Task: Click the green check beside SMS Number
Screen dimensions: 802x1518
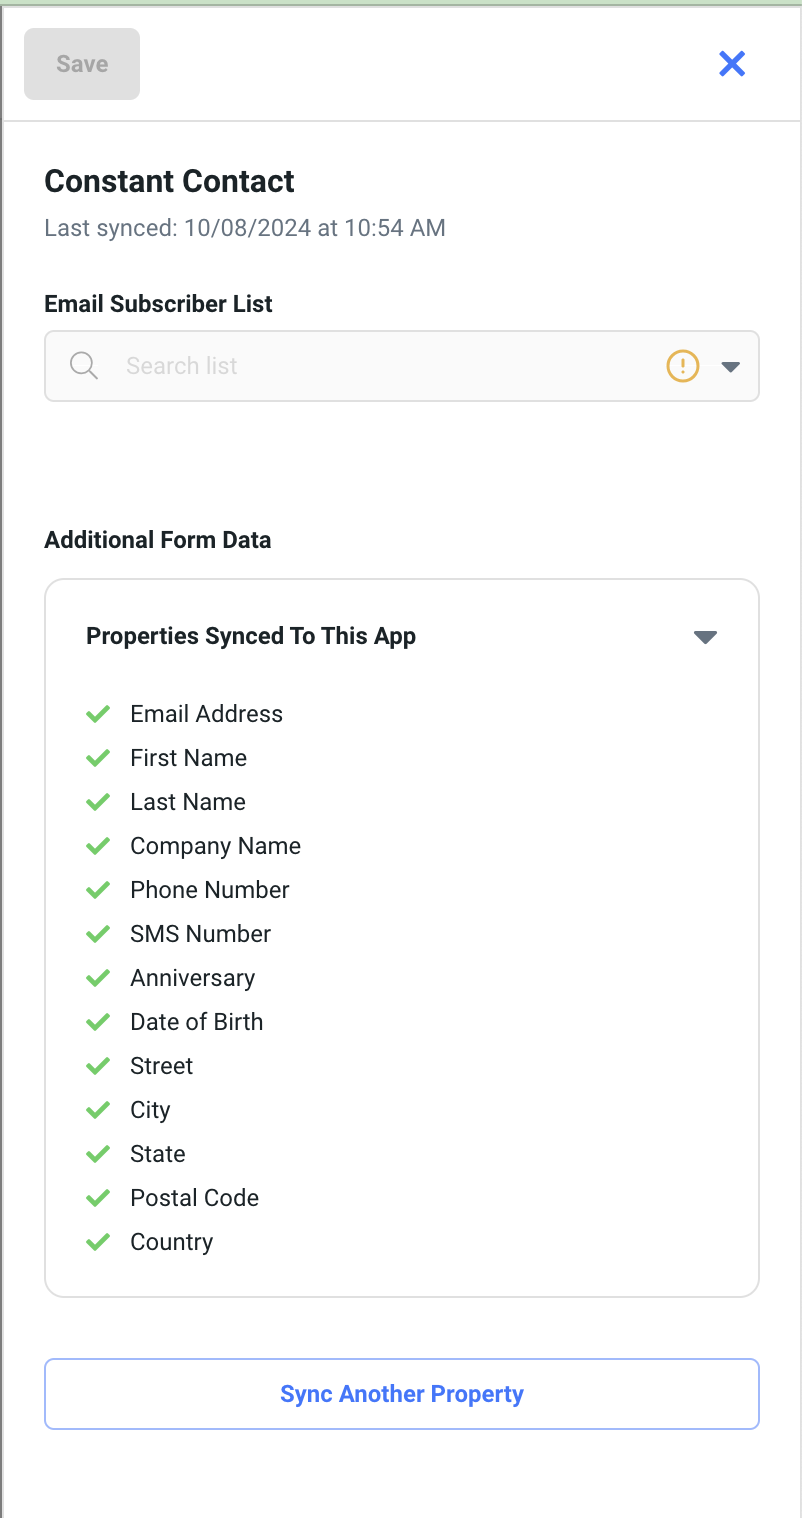Action: click(x=98, y=934)
